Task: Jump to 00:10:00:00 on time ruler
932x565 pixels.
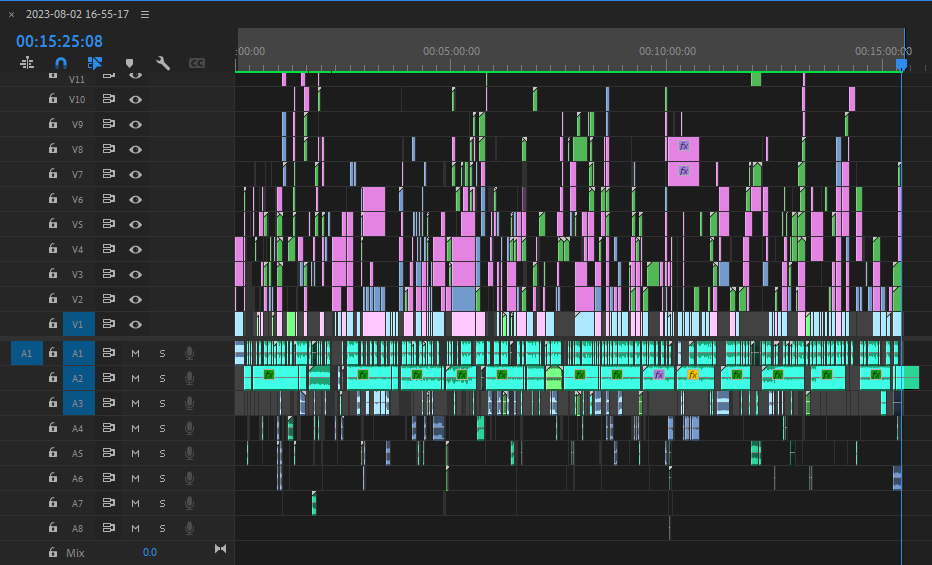Action: (x=667, y=51)
